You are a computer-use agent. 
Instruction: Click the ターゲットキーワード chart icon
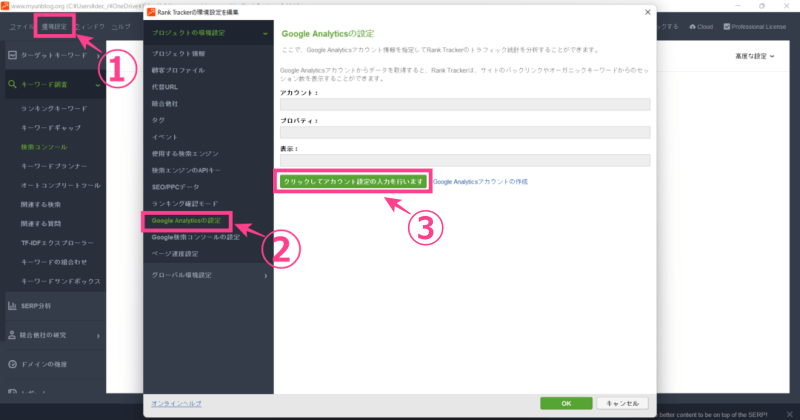(13, 55)
